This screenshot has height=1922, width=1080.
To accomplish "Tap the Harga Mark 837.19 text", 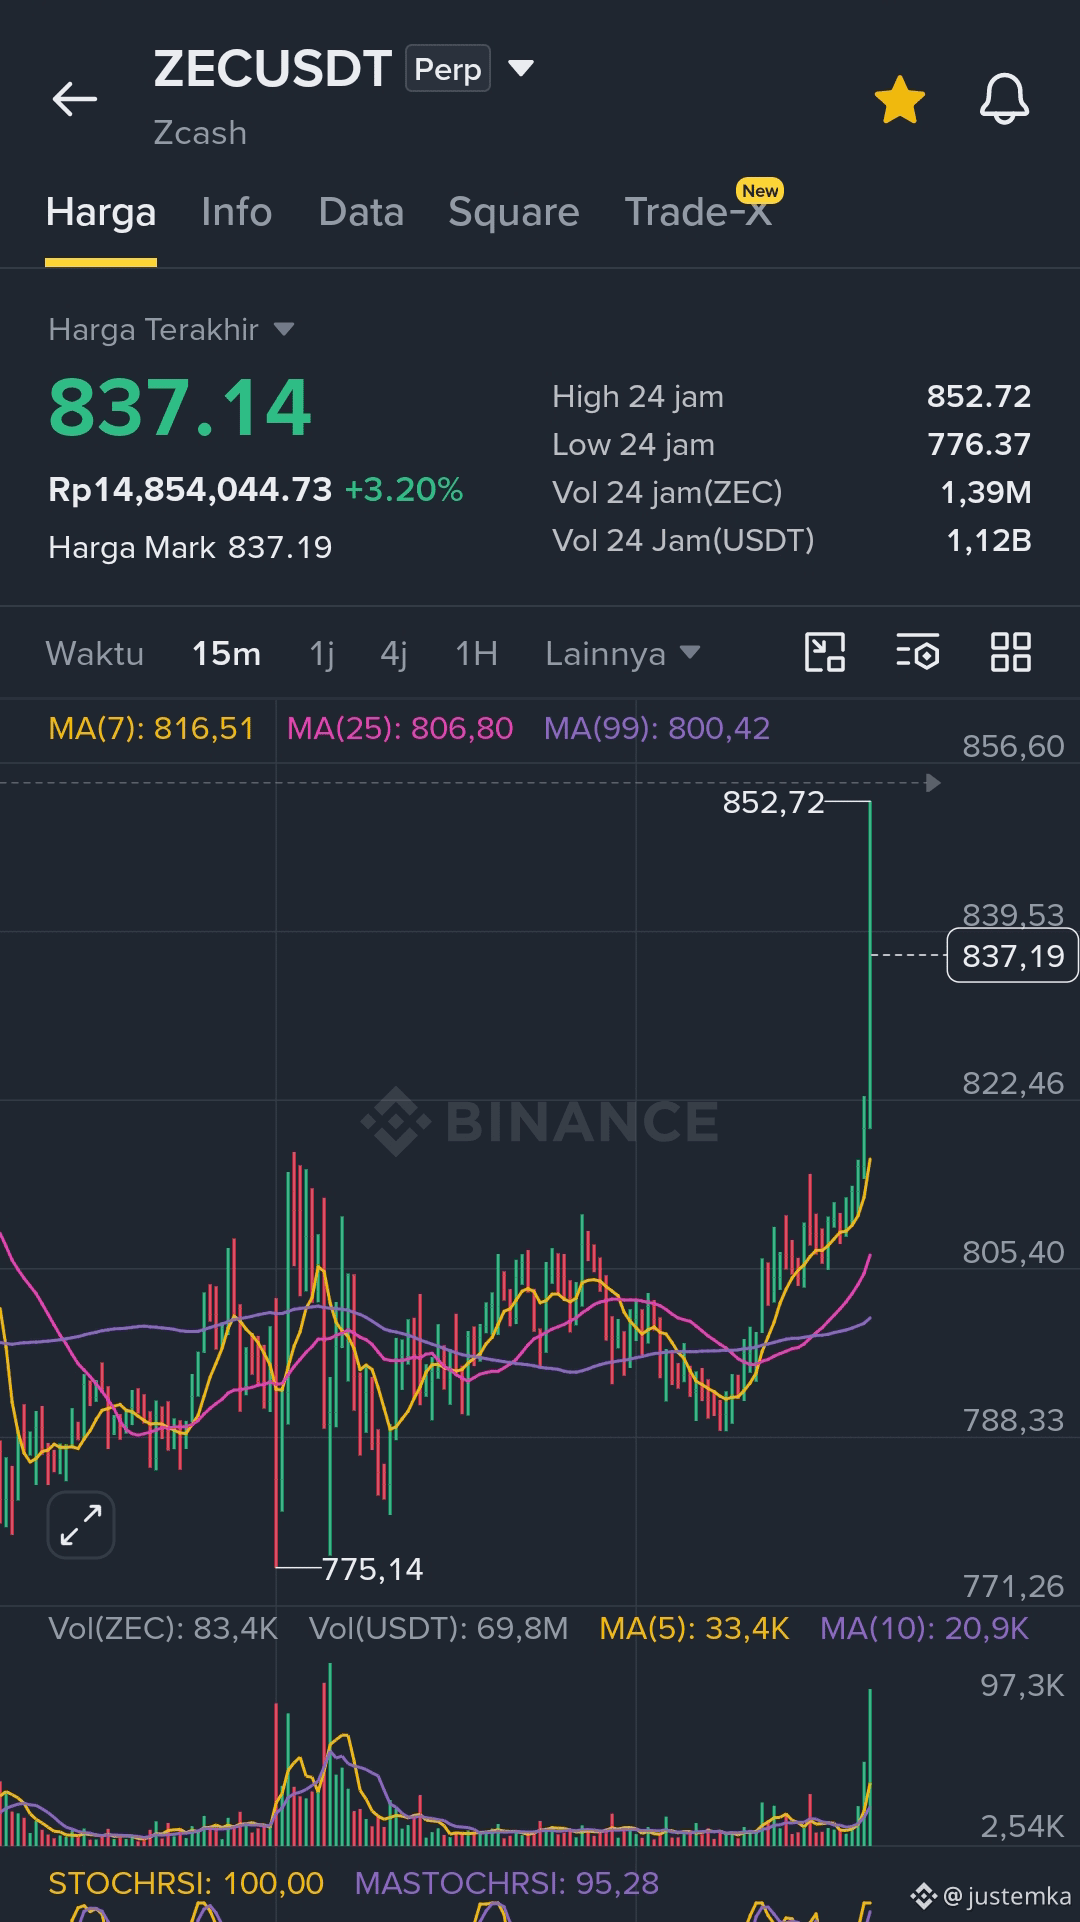I will pos(190,547).
